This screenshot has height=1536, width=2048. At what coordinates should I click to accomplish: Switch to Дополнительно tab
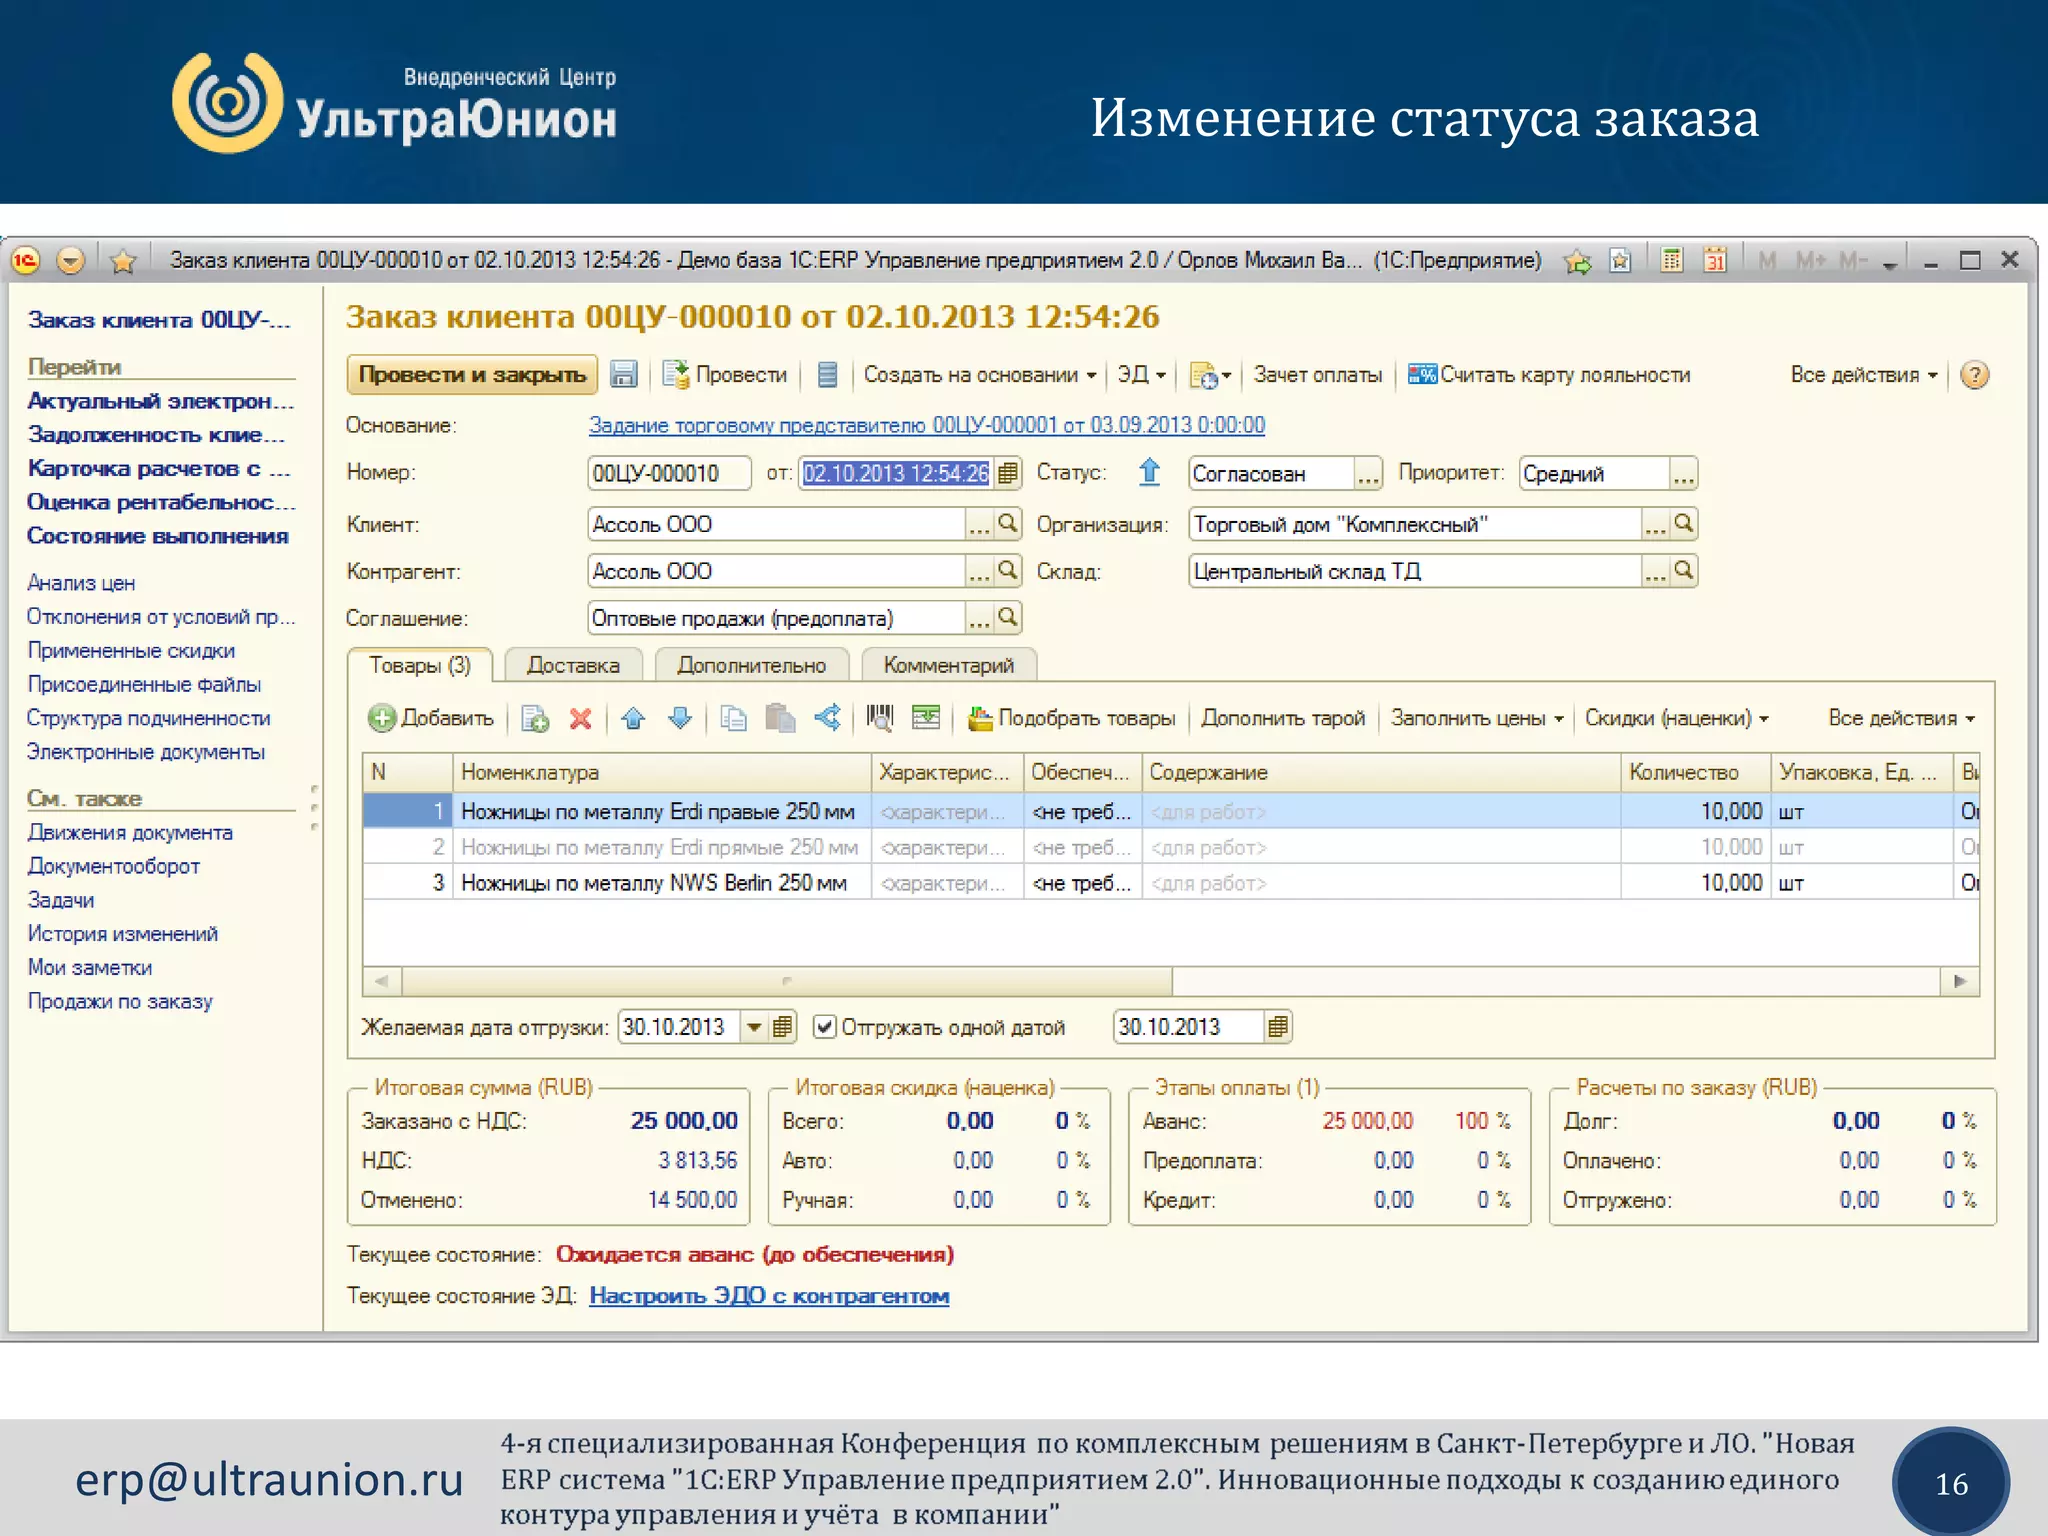752,665
